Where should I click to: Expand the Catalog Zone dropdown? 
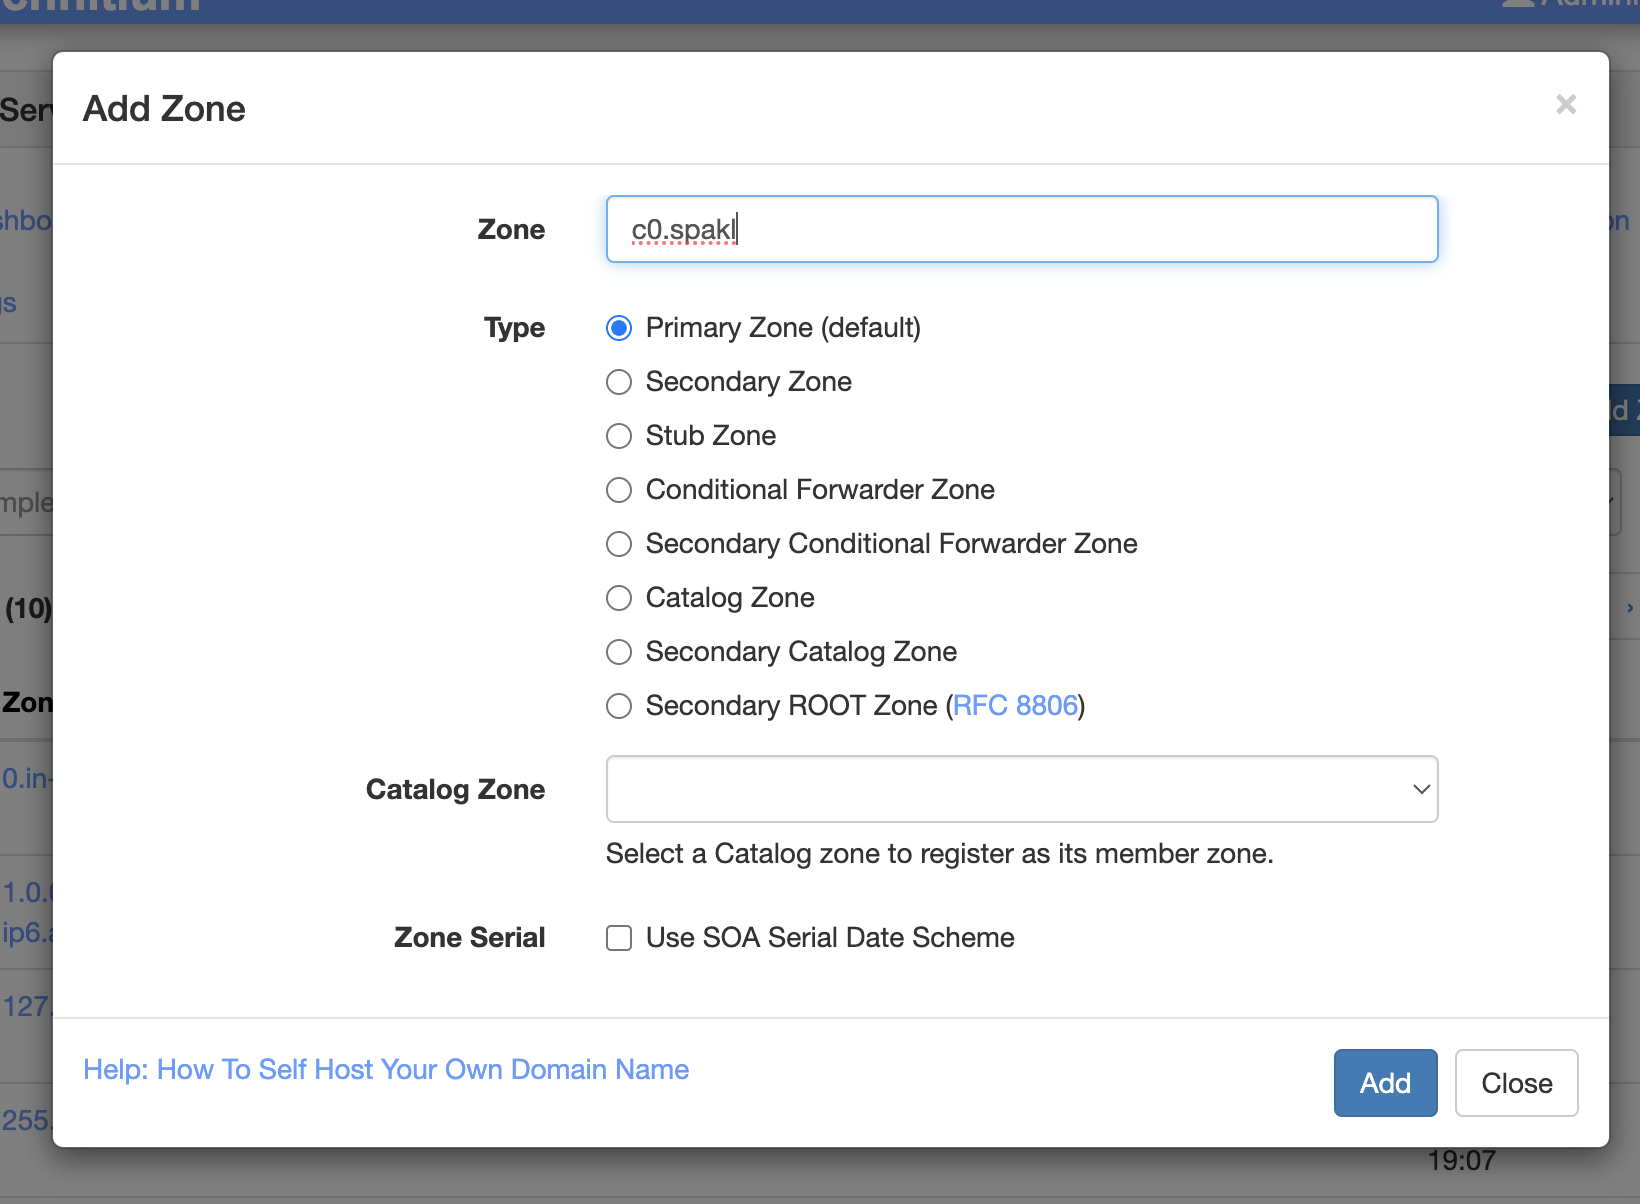(x=1021, y=789)
